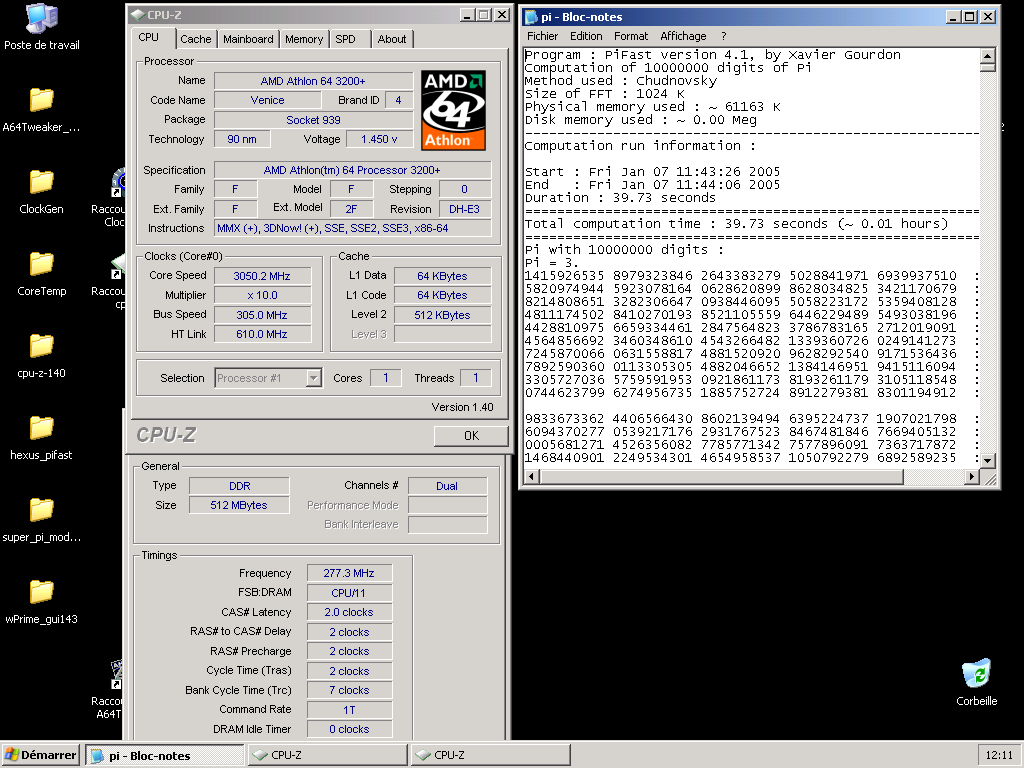
Task: Click the Bus Speed value 305.0 MHz
Action: click(x=262, y=315)
